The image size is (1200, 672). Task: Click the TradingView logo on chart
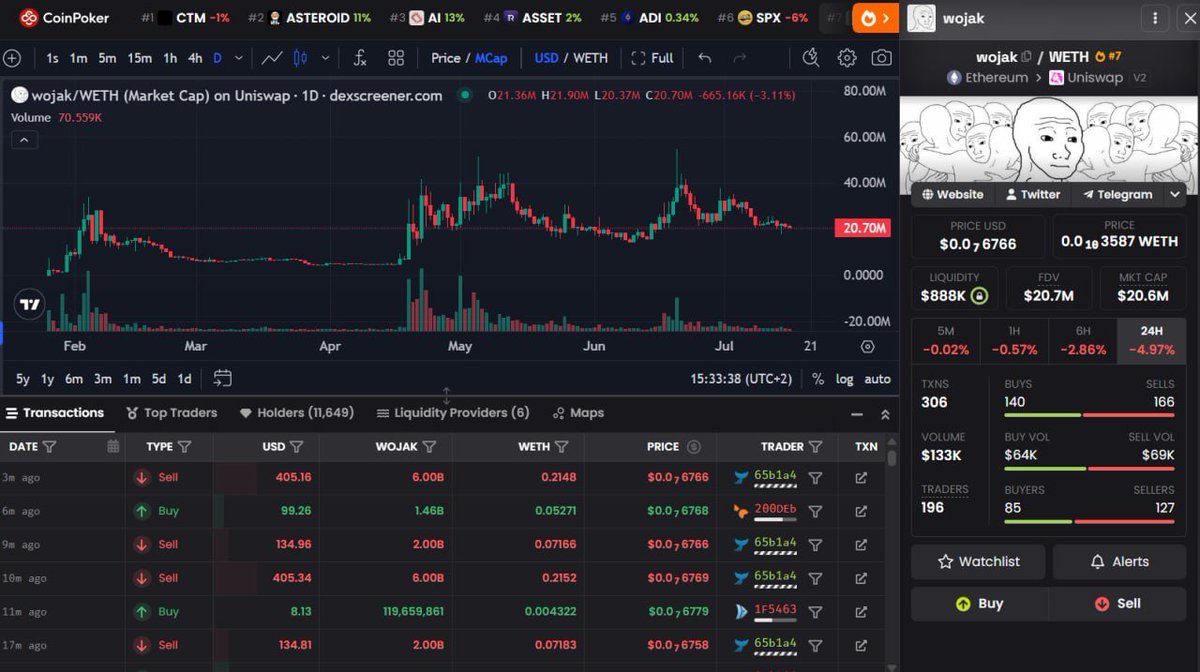pyautogui.click(x=29, y=305)
